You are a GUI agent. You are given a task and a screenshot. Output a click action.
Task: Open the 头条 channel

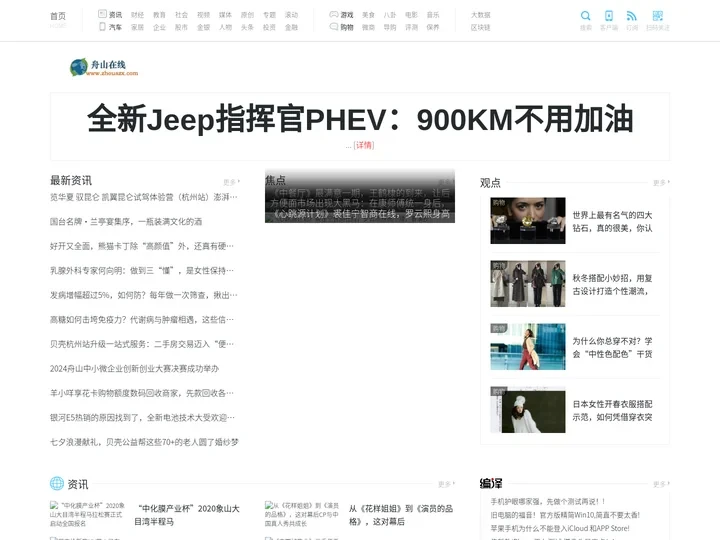click(x=248, y=27)
